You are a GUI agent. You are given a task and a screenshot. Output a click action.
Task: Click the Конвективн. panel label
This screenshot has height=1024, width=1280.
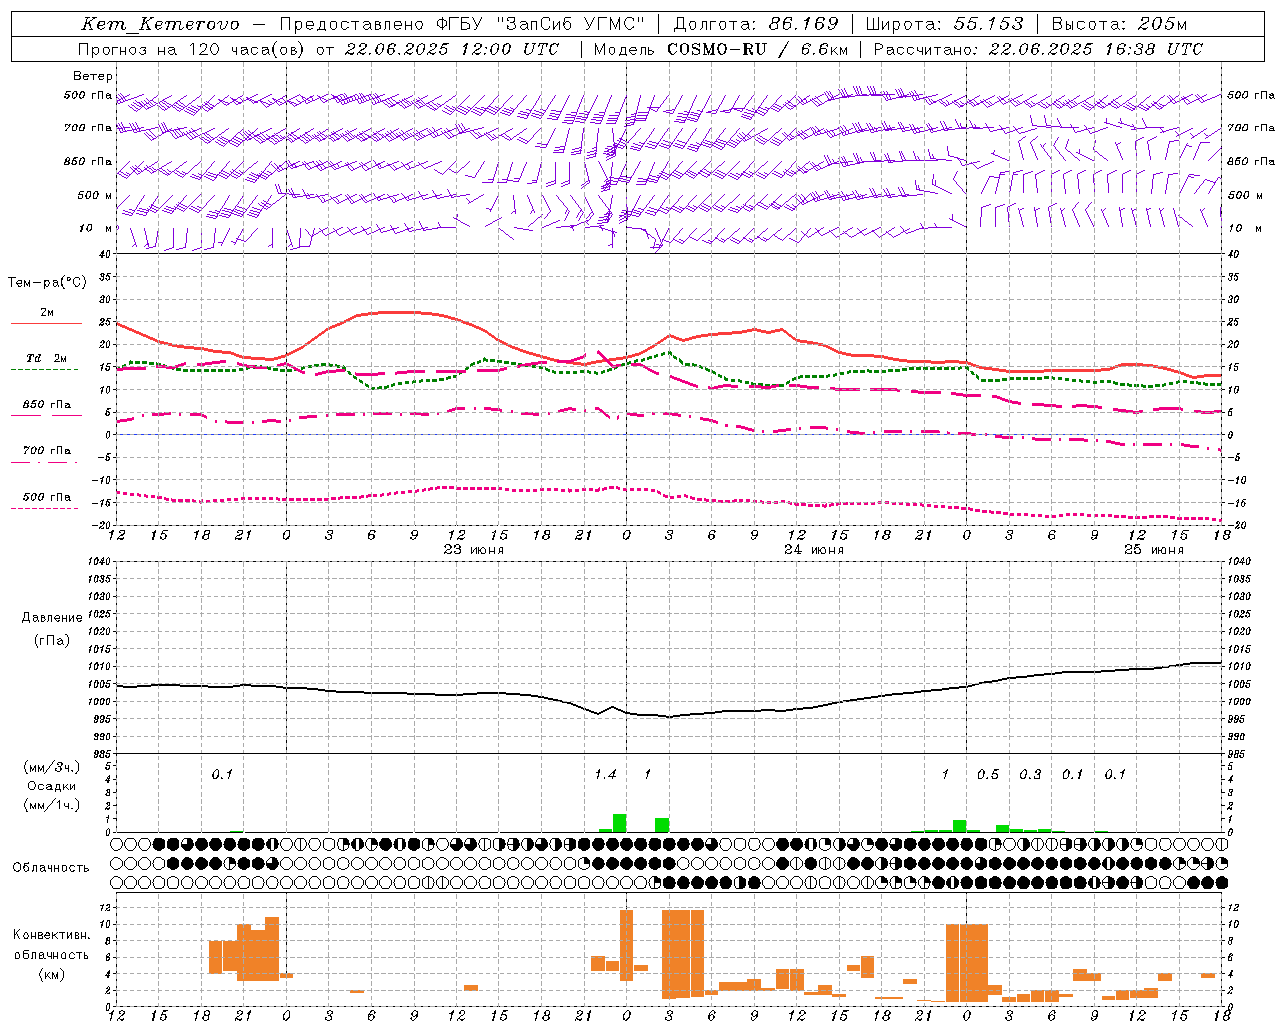(x=51, y=935)
